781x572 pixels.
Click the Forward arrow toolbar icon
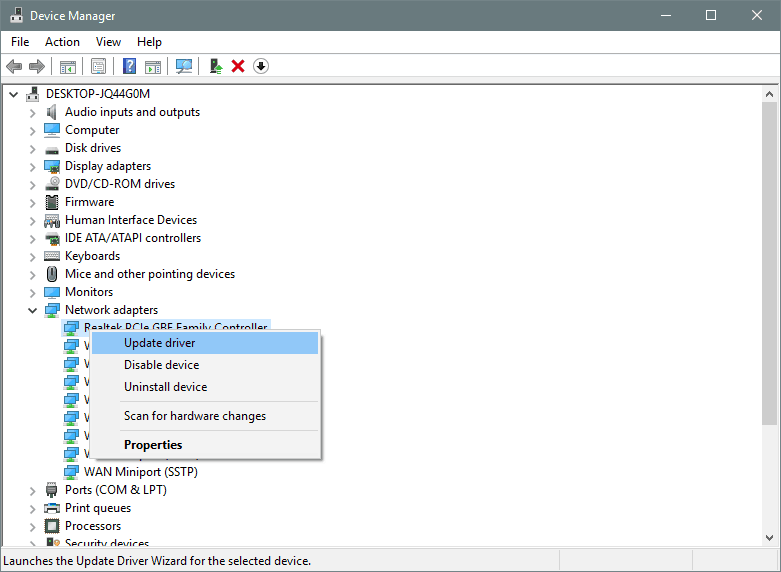[x=37, y=66]
